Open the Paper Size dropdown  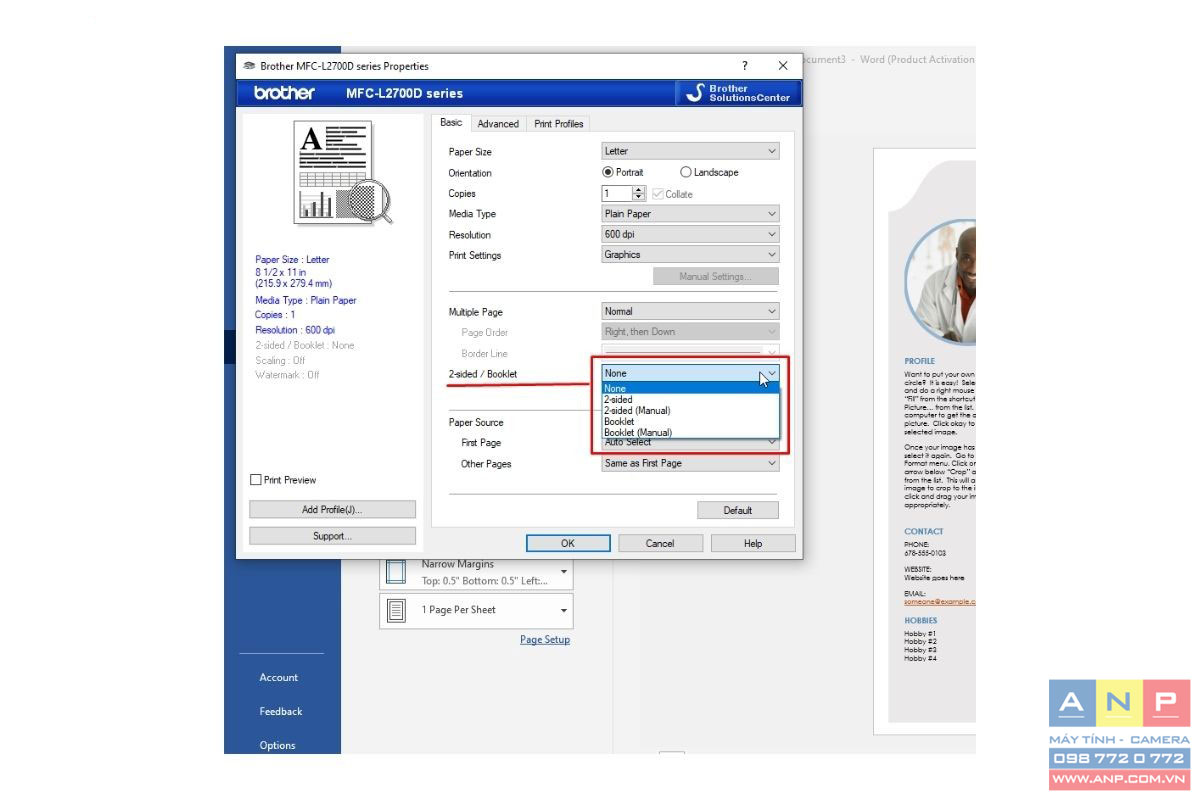[x=690, y=151]
